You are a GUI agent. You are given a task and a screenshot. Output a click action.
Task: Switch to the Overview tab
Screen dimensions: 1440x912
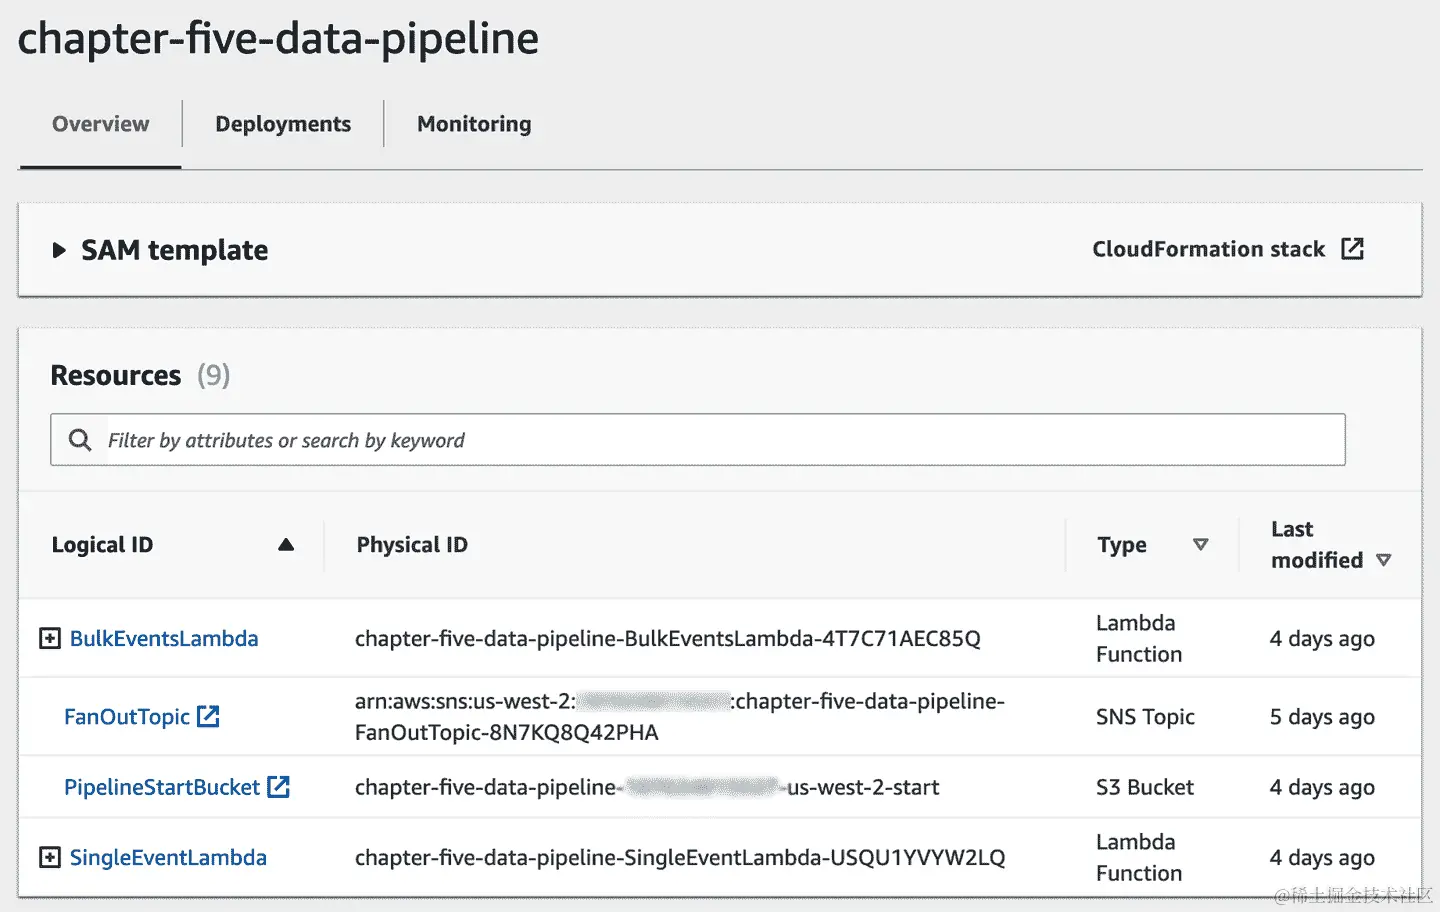pos(100,124)
